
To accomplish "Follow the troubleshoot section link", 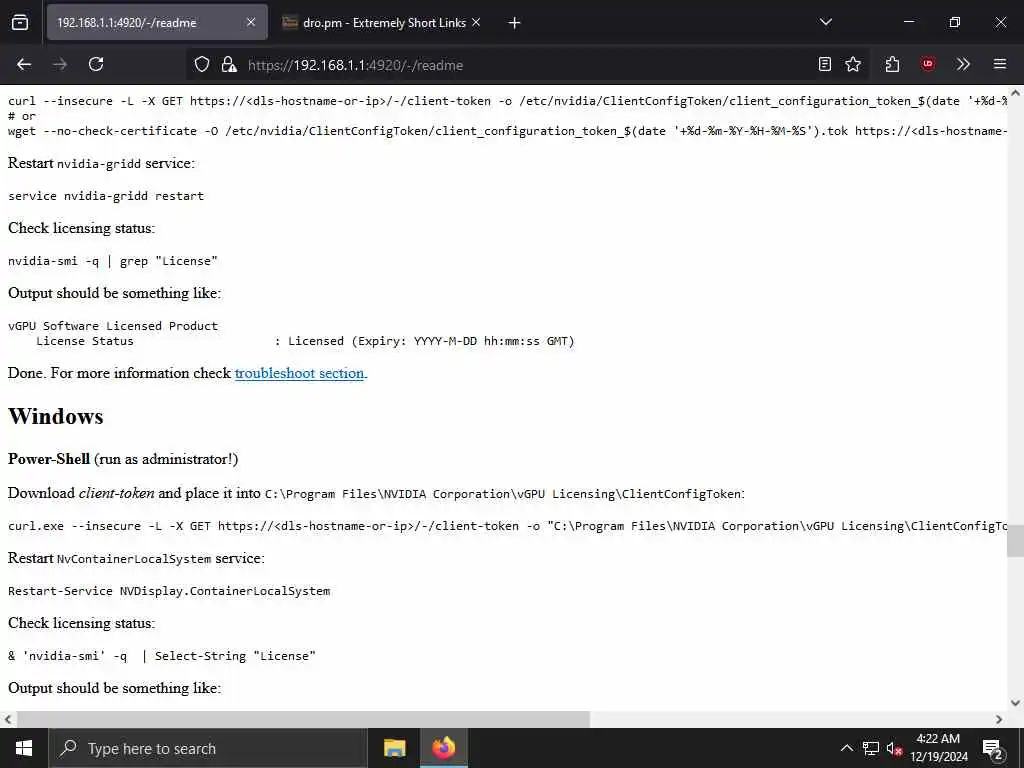I will click(x=299, y=373).
